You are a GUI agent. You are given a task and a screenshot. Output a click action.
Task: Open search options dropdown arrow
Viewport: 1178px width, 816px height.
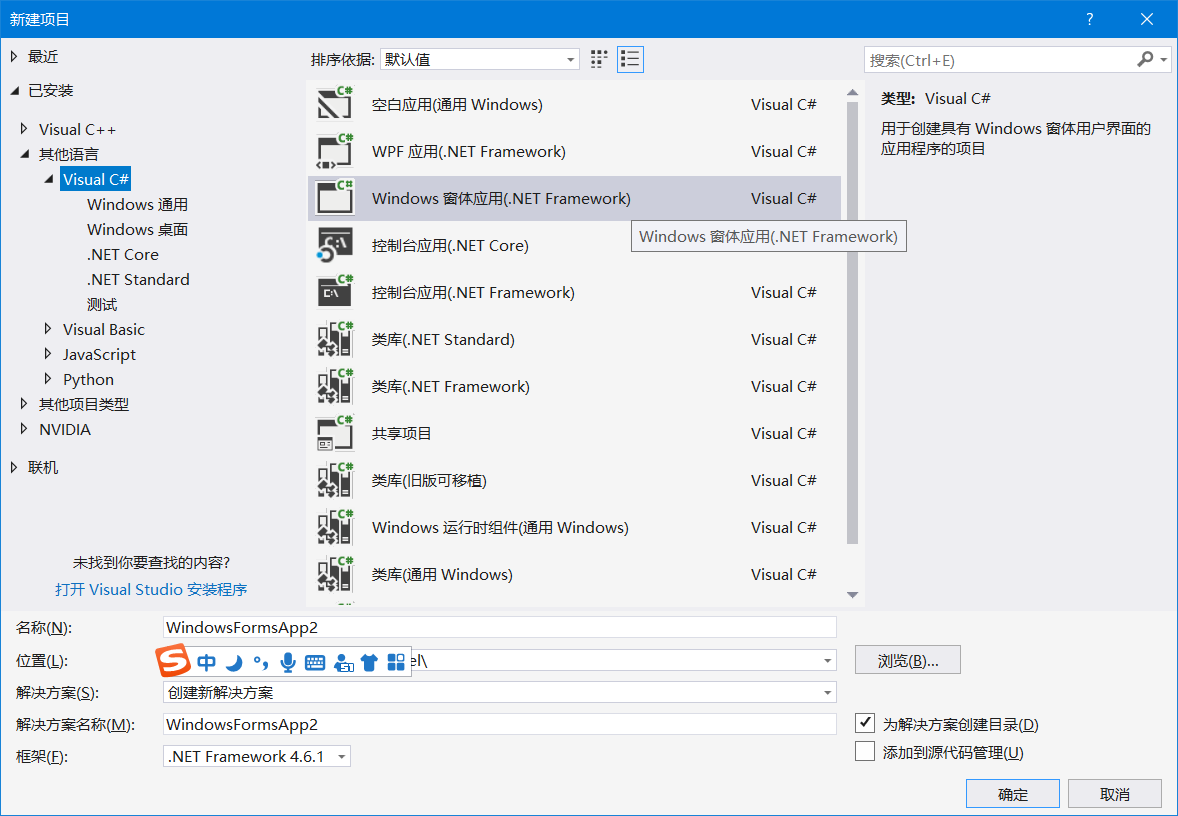(x=1164, y=60)
